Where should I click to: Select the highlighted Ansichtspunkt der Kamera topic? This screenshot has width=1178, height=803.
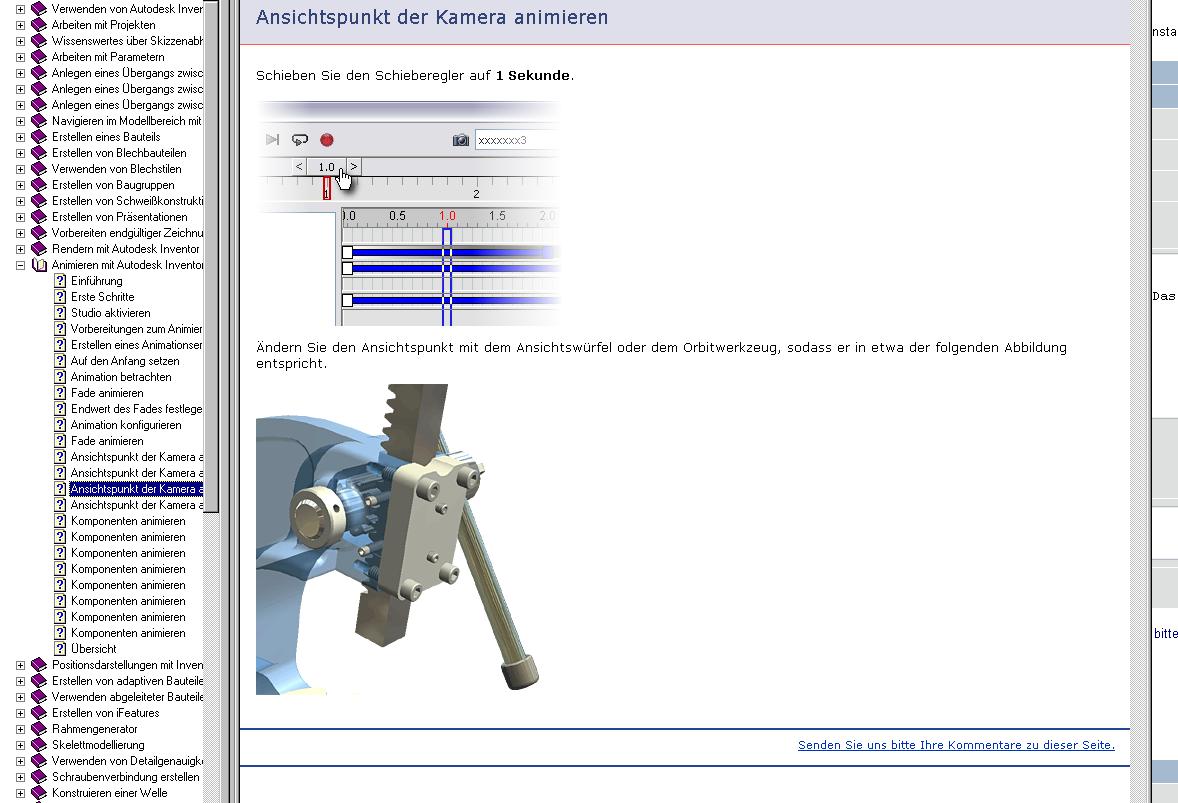tap(136, 489)
